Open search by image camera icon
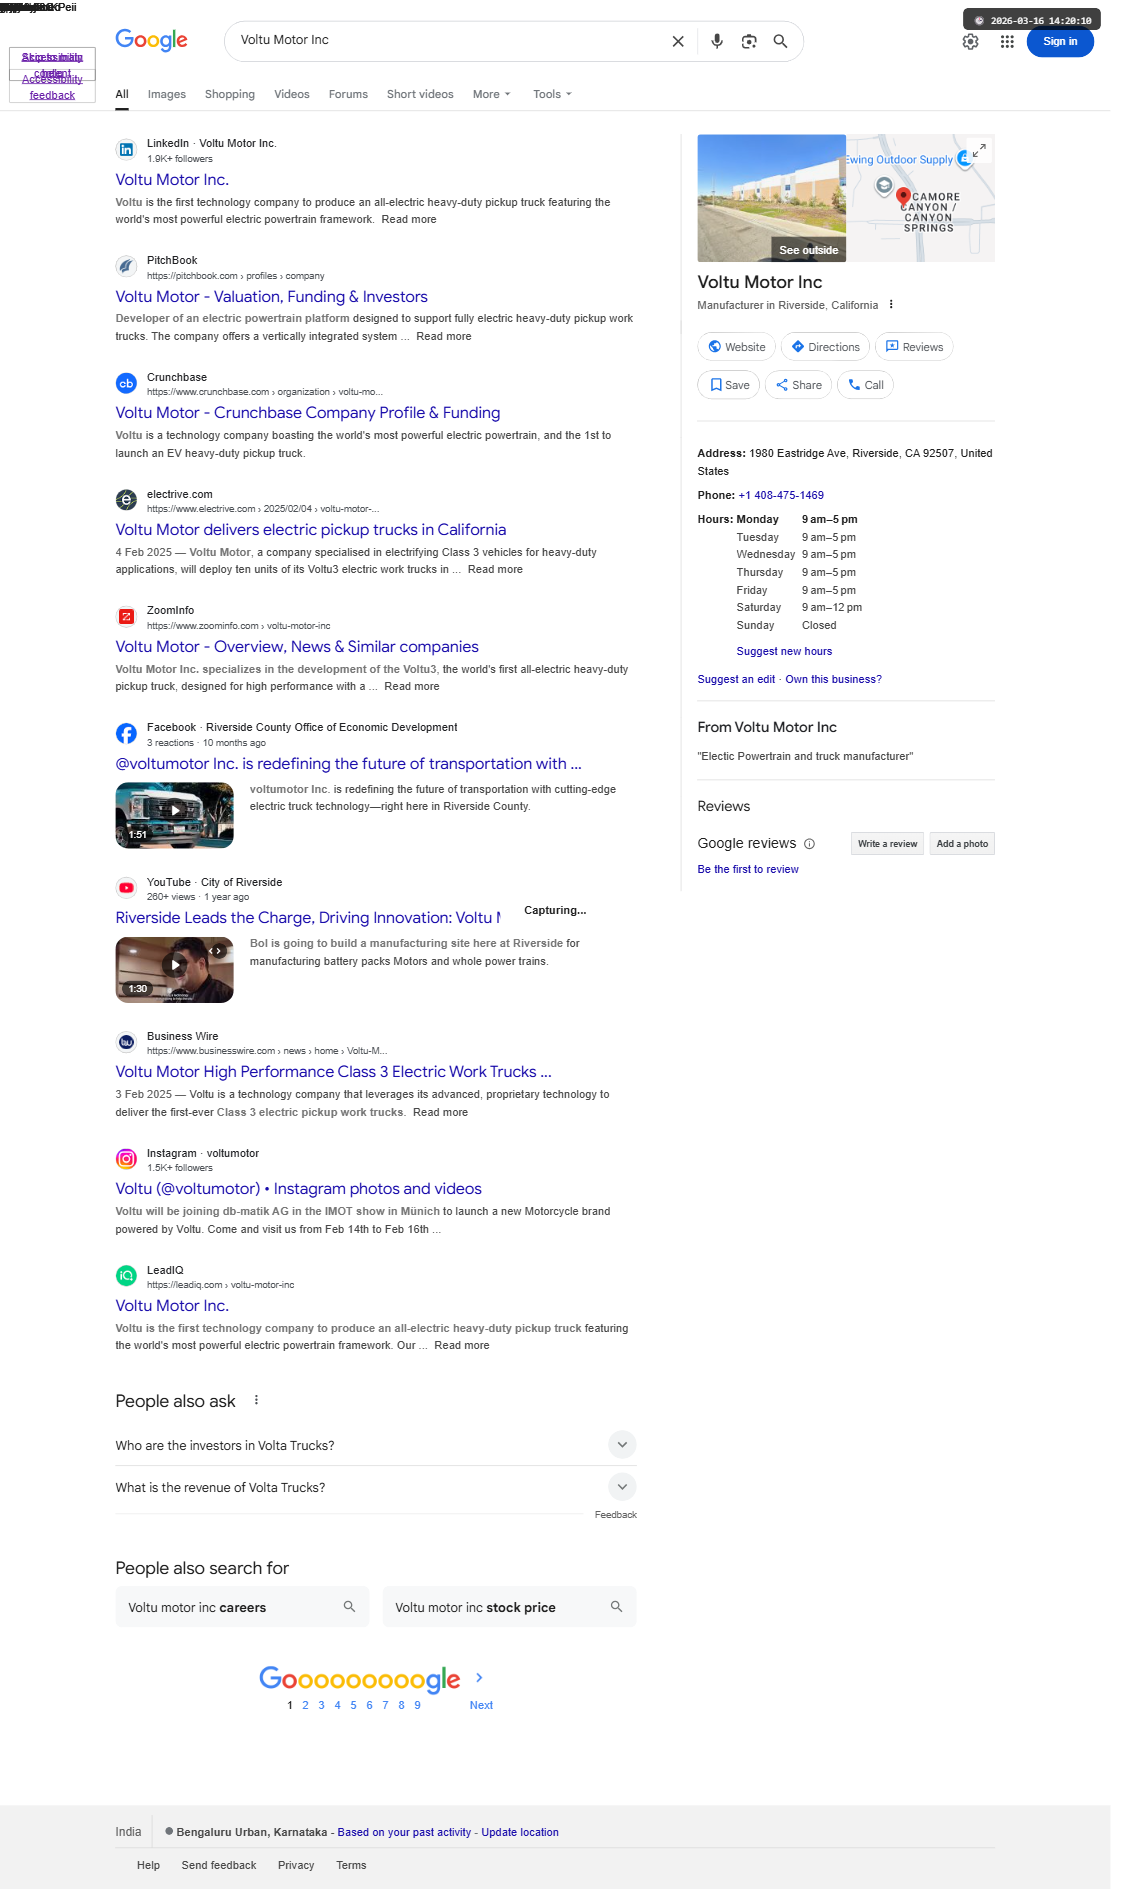Image resolution: width=1124 pixels, height=1889 pixels. (x=749, y=41)
